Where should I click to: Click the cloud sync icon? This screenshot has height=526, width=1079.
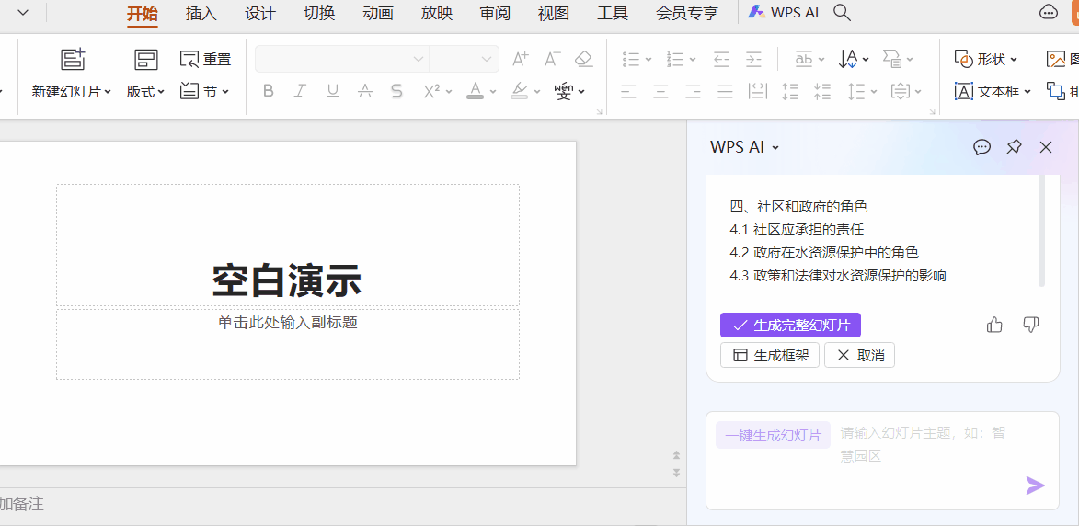[x=1048, y=12]
